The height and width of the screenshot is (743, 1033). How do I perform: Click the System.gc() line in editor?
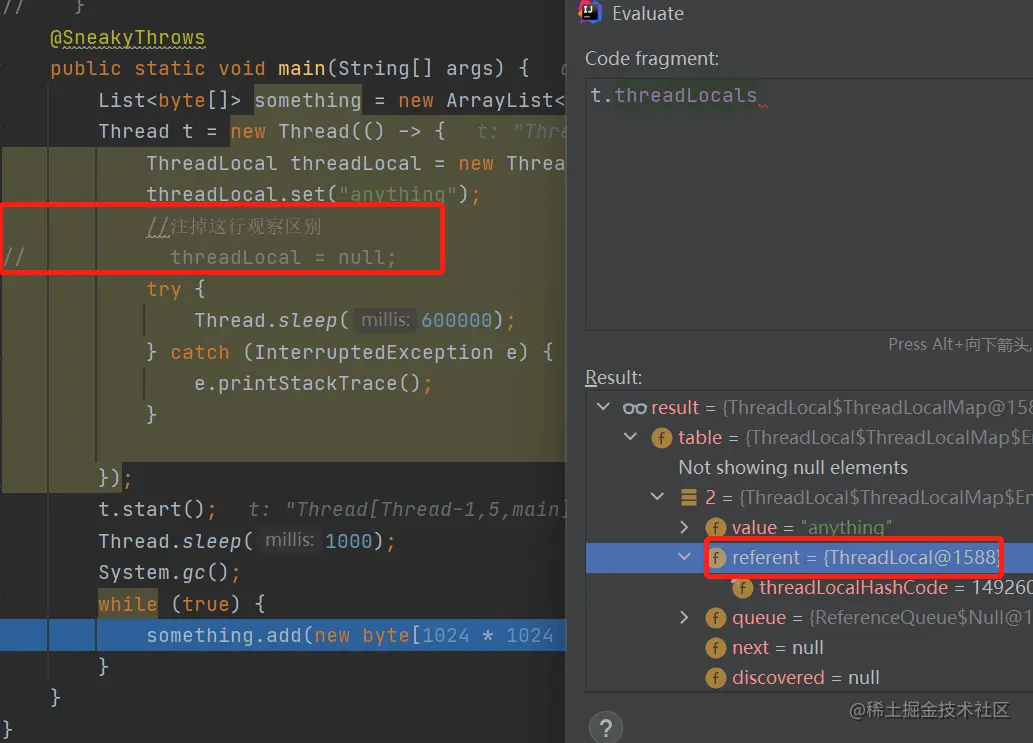(170, 572)
